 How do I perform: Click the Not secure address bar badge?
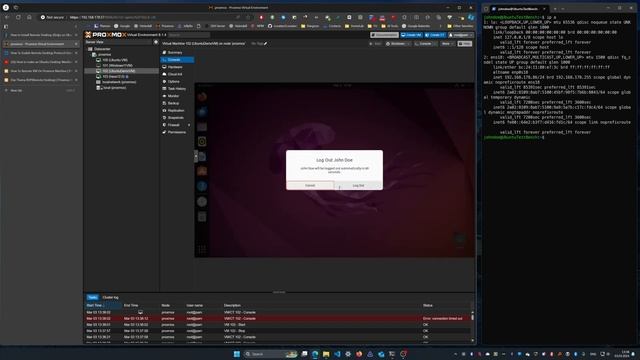pos(52,17)
